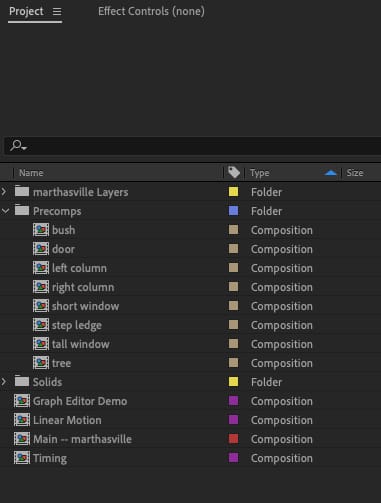Viewport: 381px width, 503px height.
Task: Click "Folder" type cell for Precomps
Action: pos(266,211)
